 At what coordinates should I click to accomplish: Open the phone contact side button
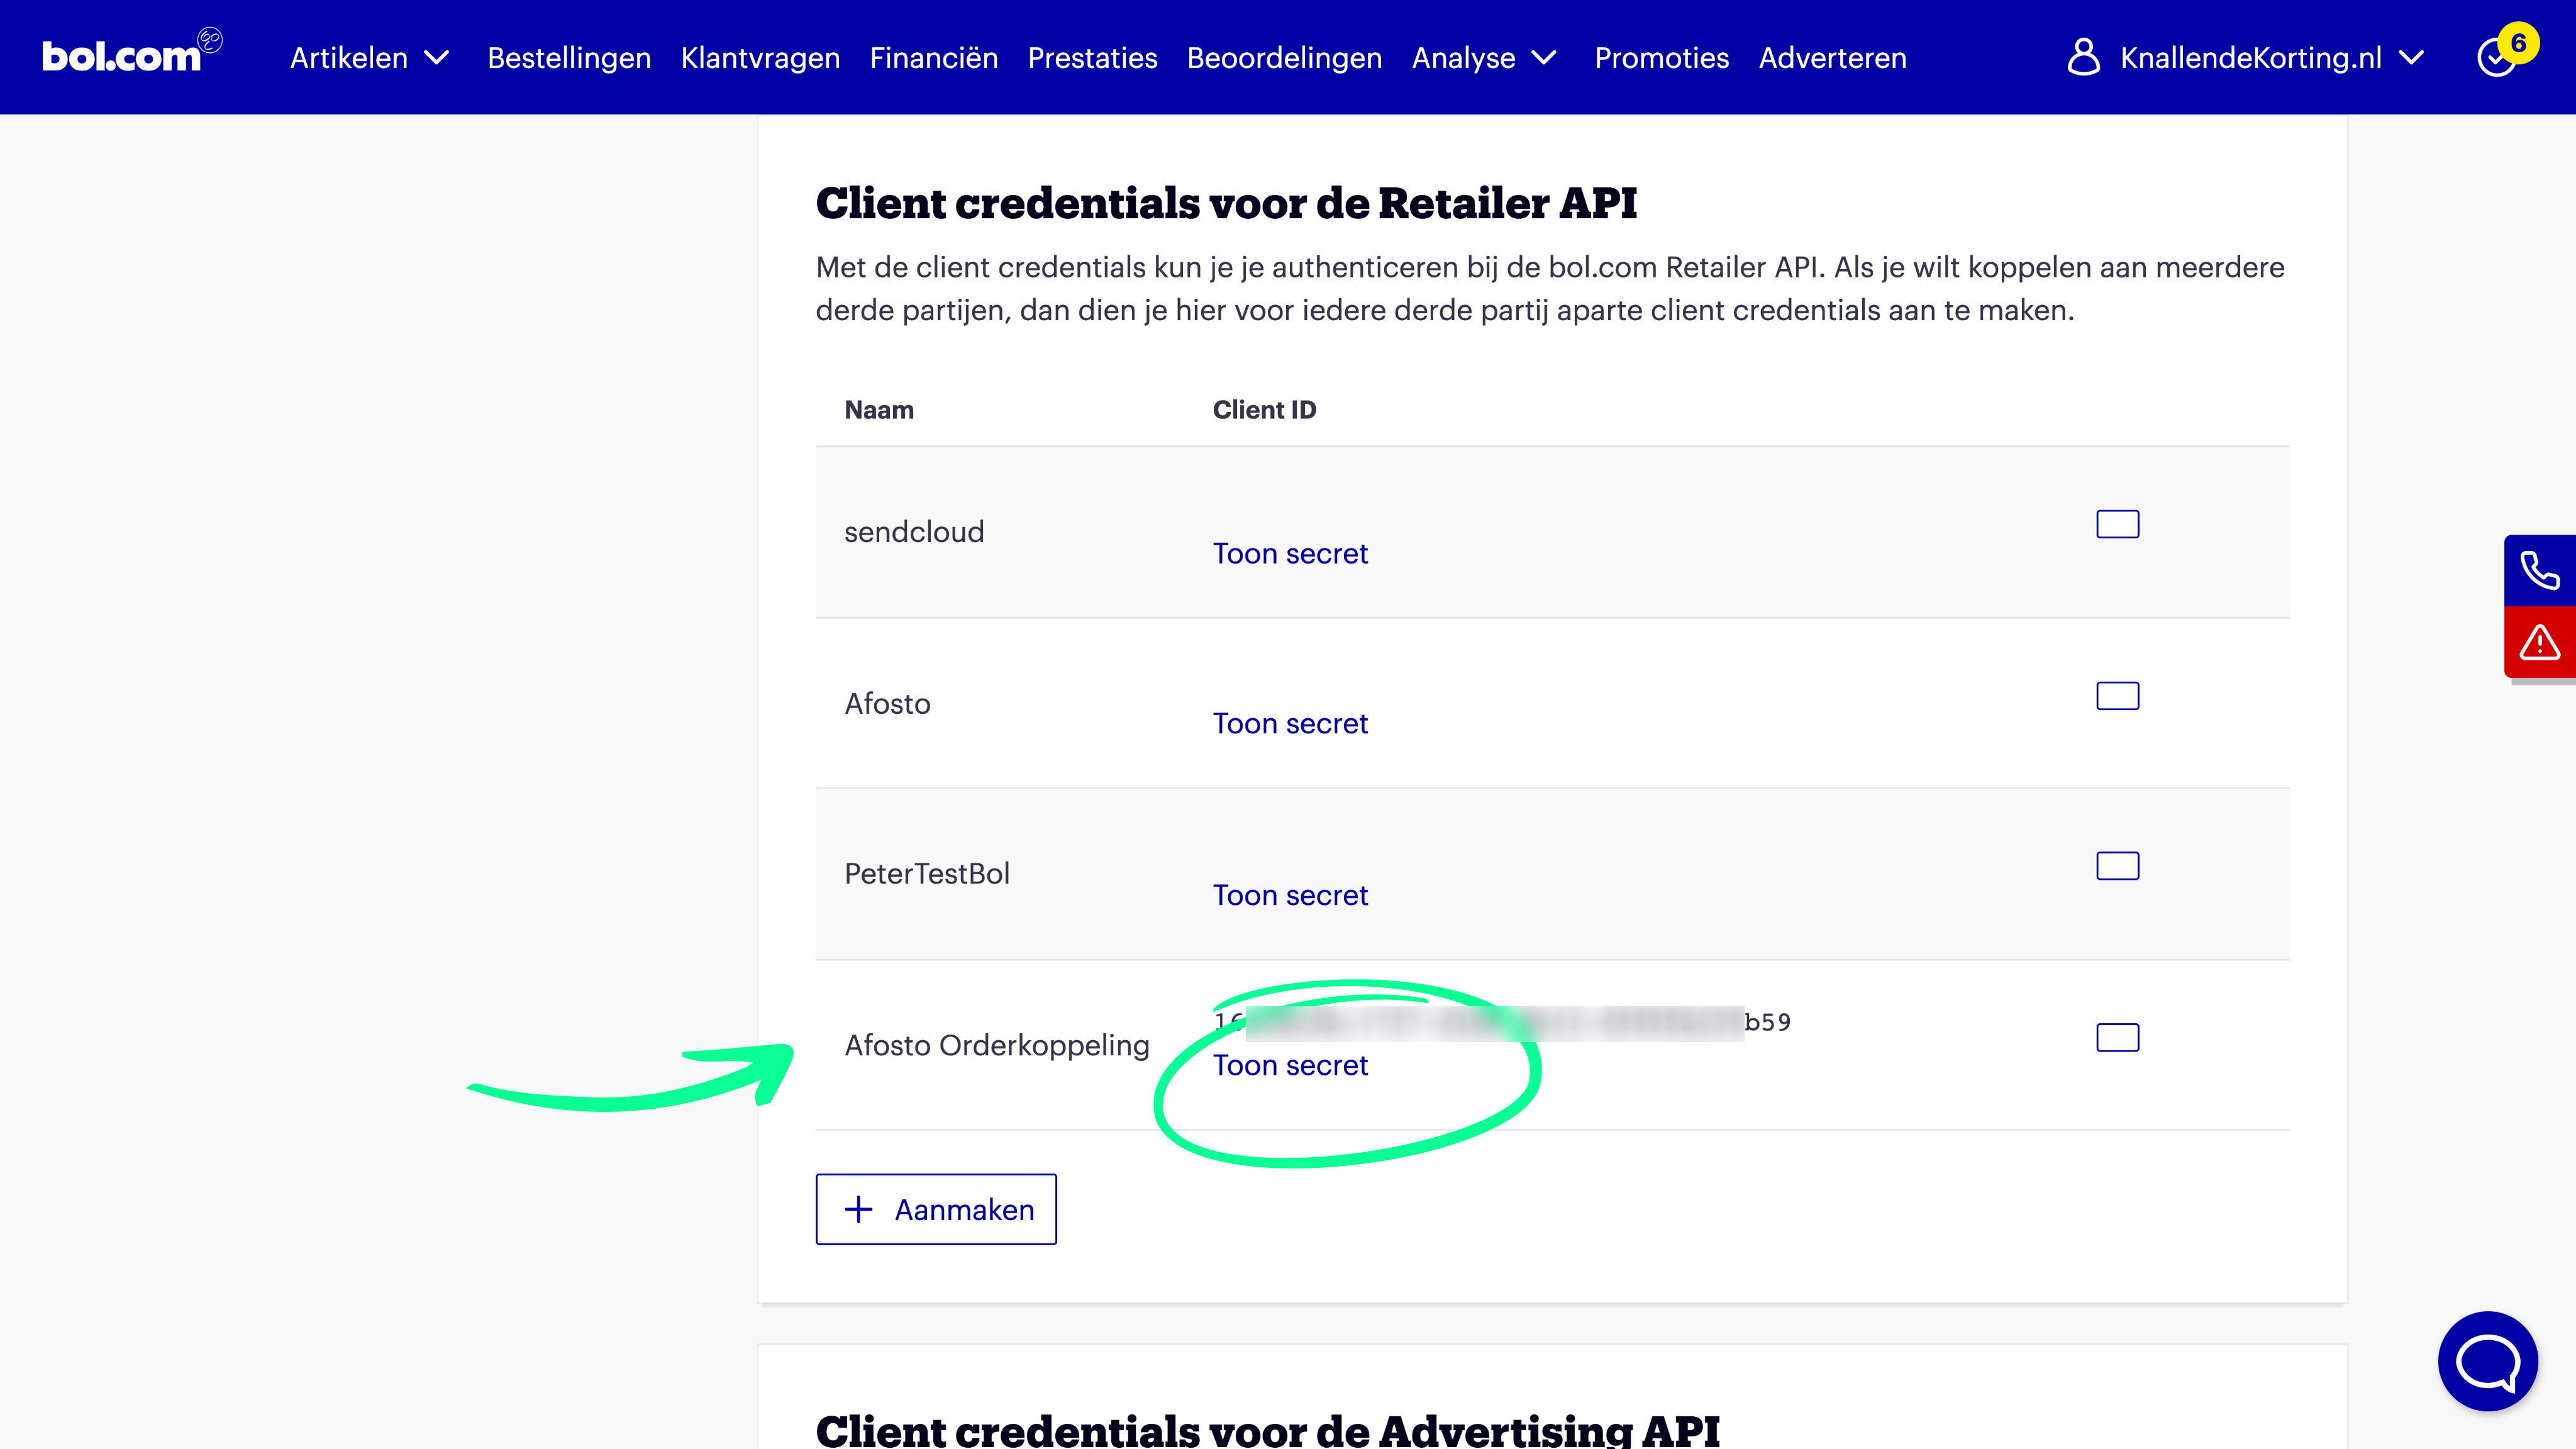click(2539, 570)
